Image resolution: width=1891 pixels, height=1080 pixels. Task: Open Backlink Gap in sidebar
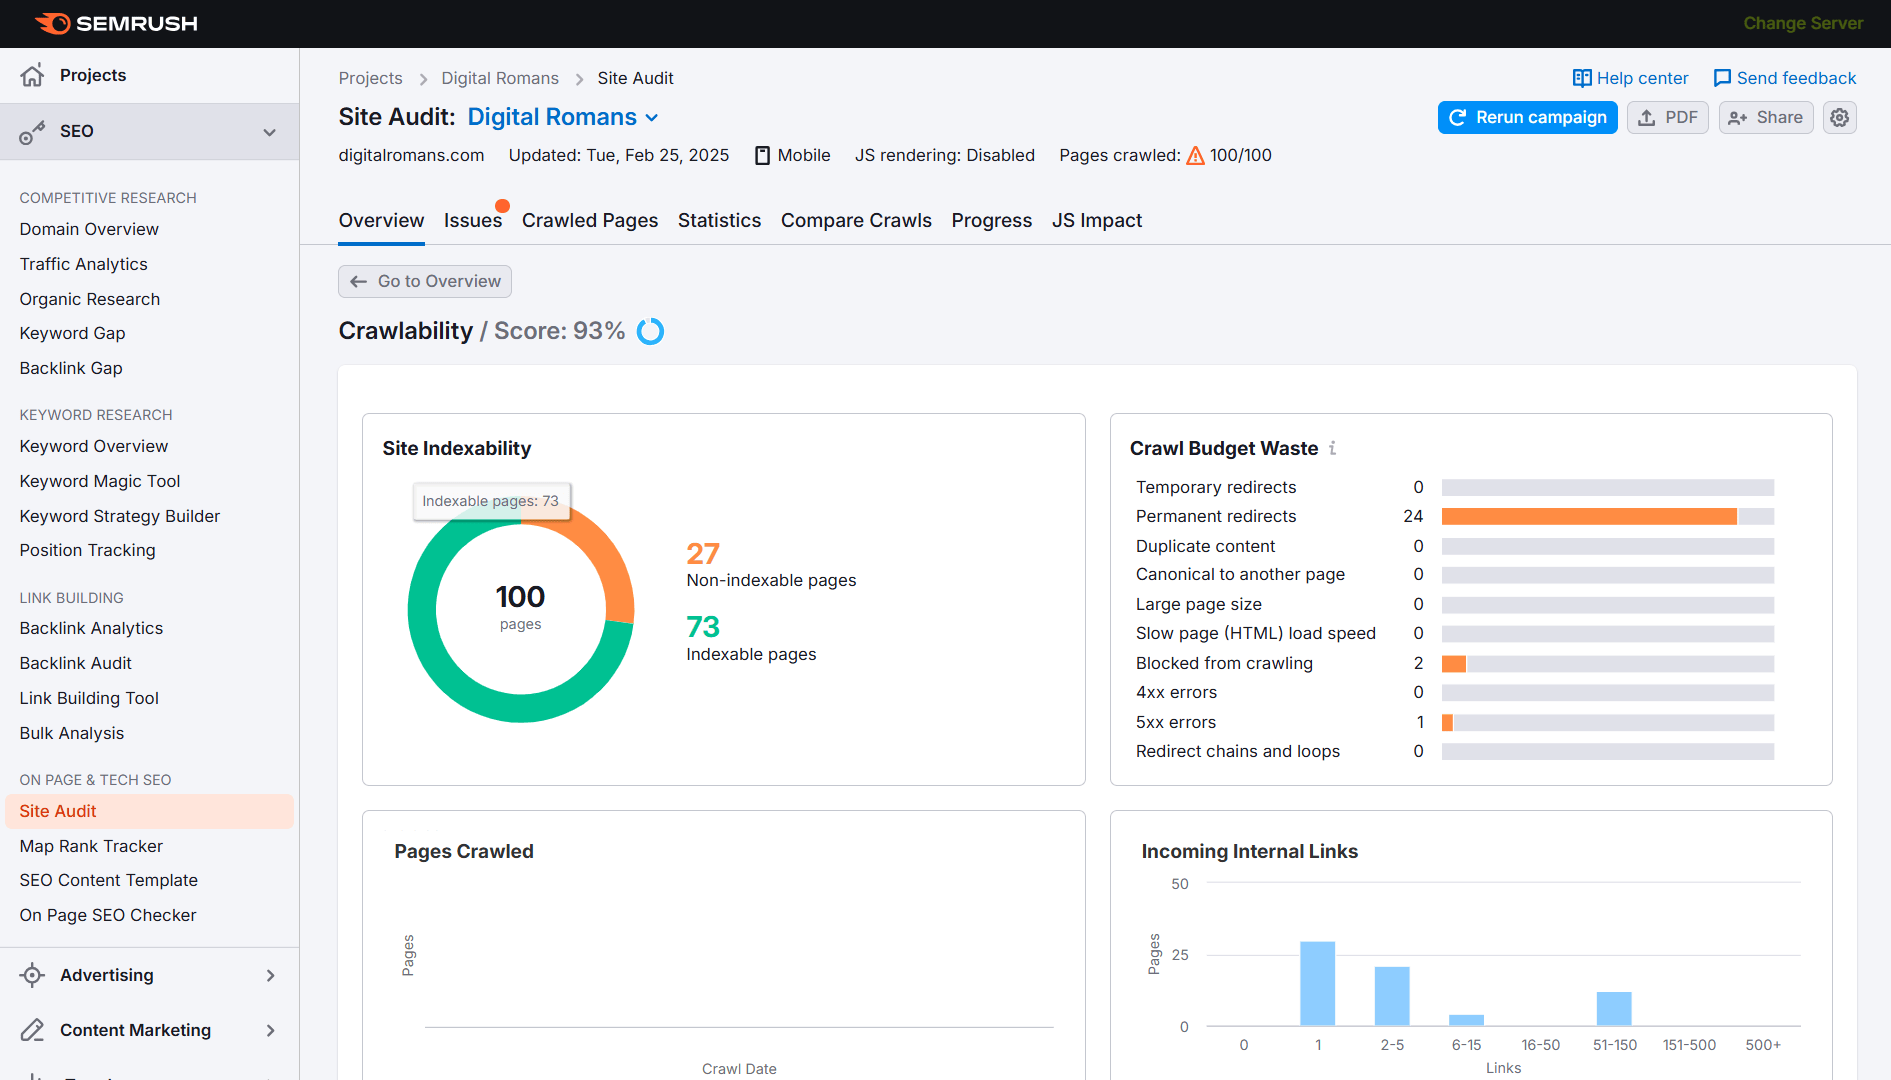pos(70,368)
